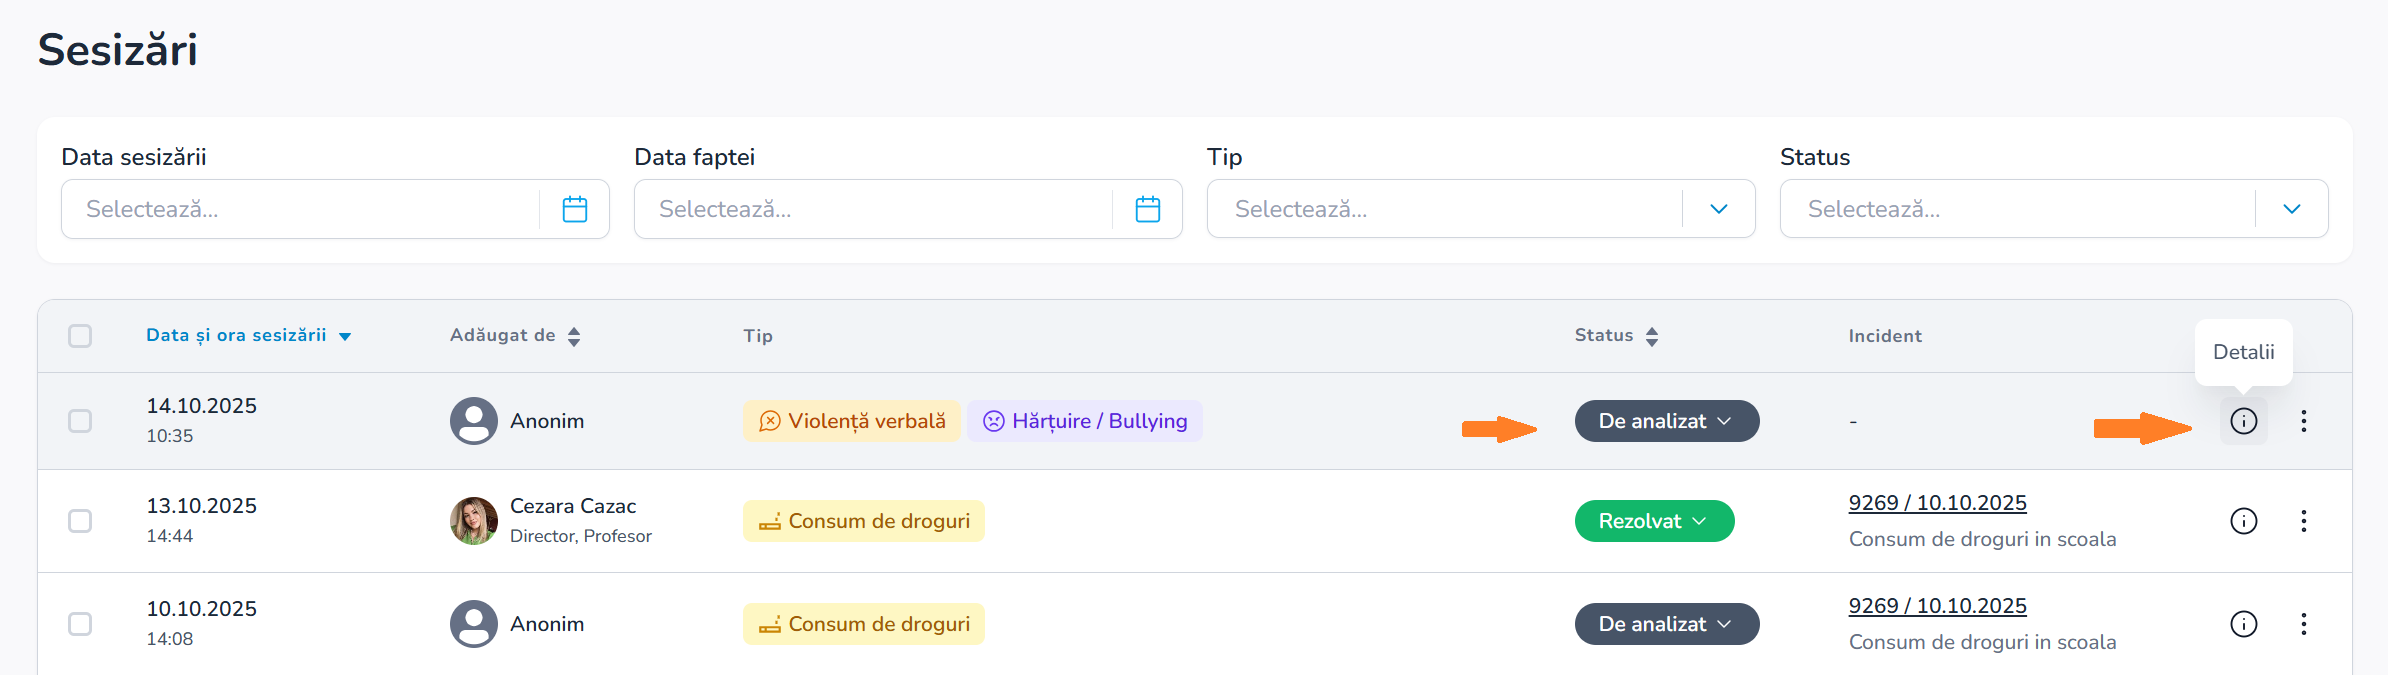
Task: Click the Violență verbală tag
Action: [x=852, y=421]
